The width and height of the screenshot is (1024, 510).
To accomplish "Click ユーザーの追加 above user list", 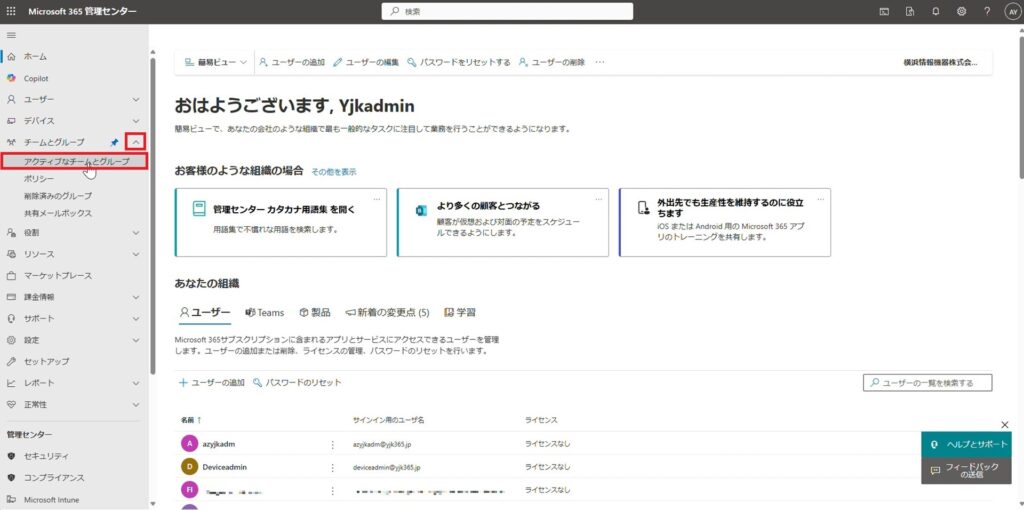I will [212, 383].
